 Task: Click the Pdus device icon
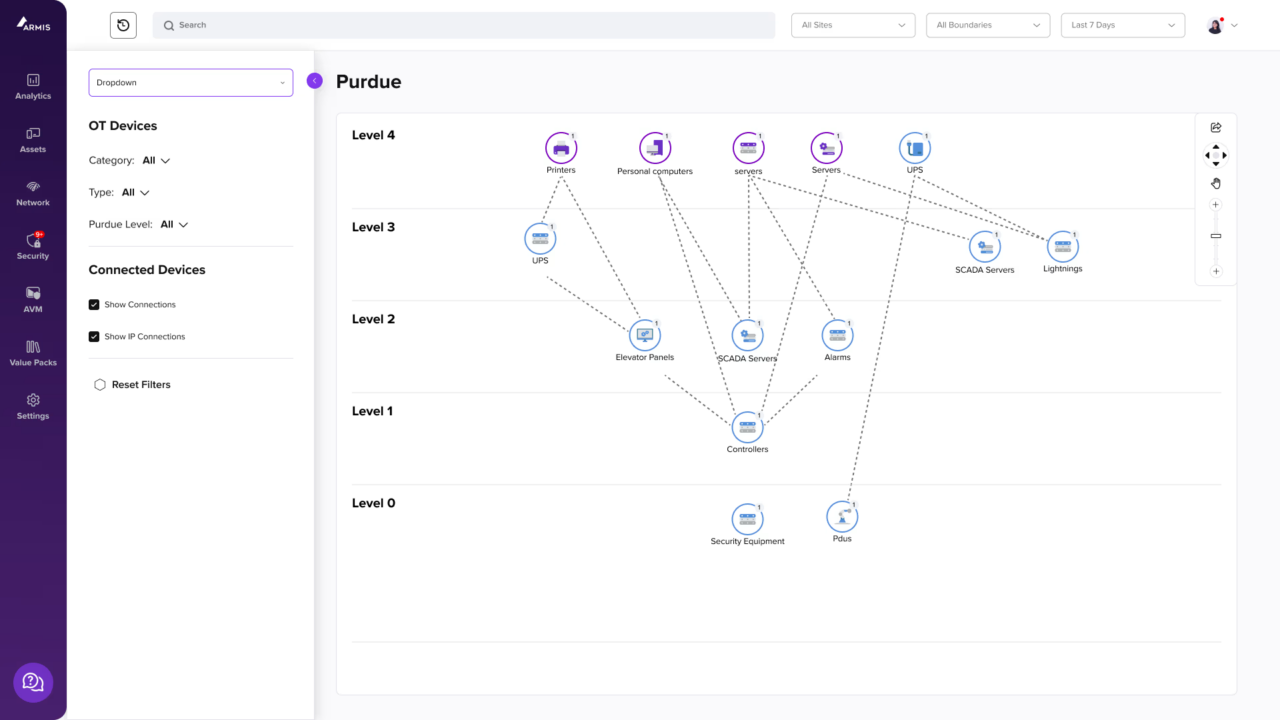click(842, 517)
